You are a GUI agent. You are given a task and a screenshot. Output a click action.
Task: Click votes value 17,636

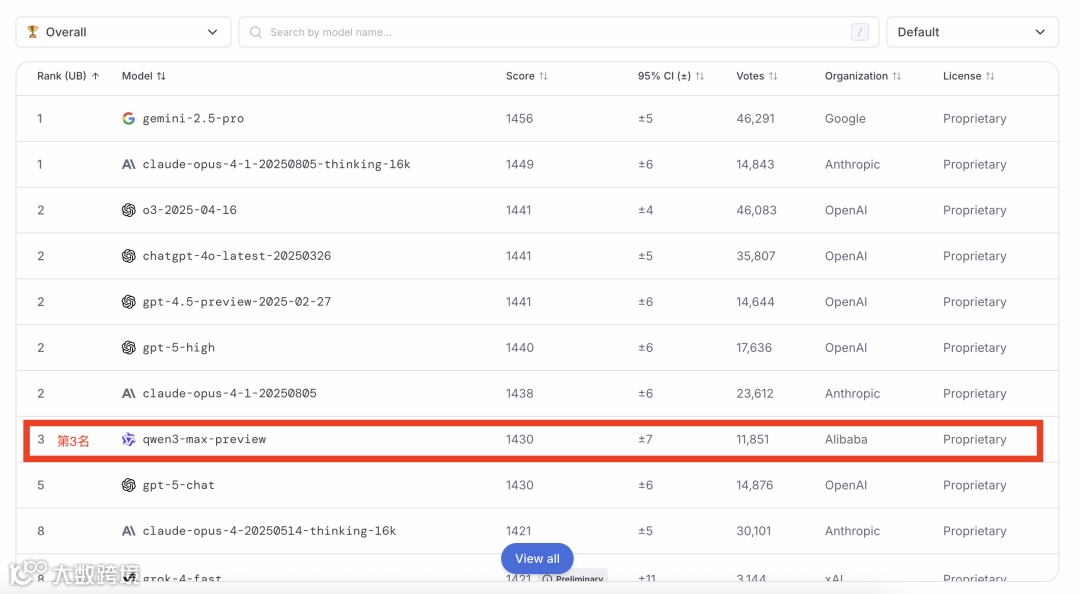754,347
